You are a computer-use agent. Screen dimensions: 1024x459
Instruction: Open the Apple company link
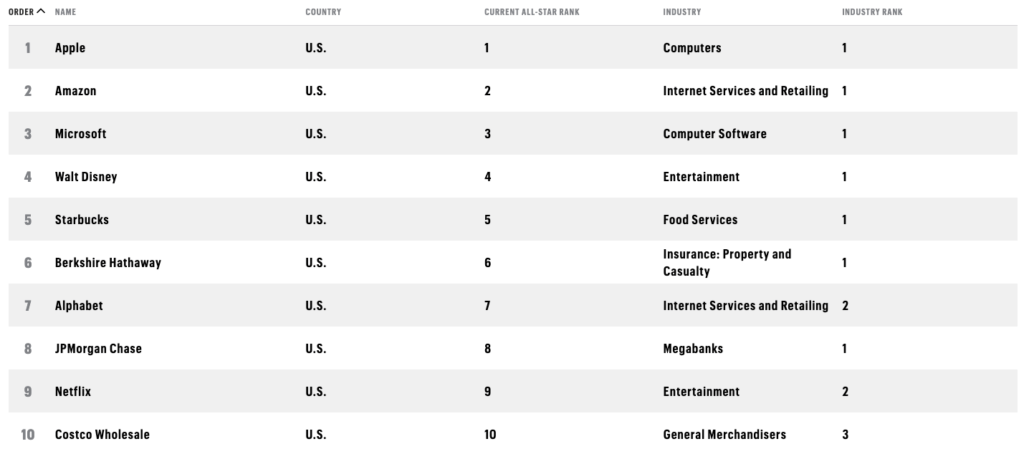(x=70, y=48)
